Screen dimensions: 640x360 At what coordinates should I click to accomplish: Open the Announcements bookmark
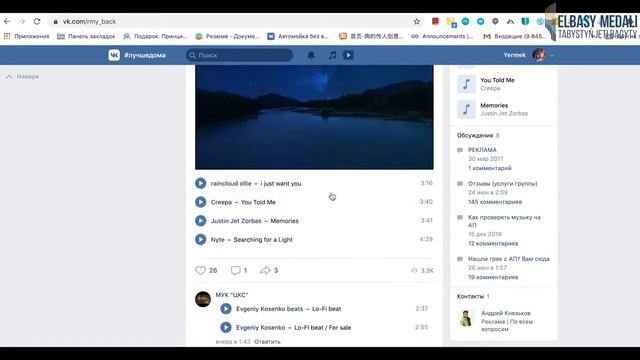442,36
